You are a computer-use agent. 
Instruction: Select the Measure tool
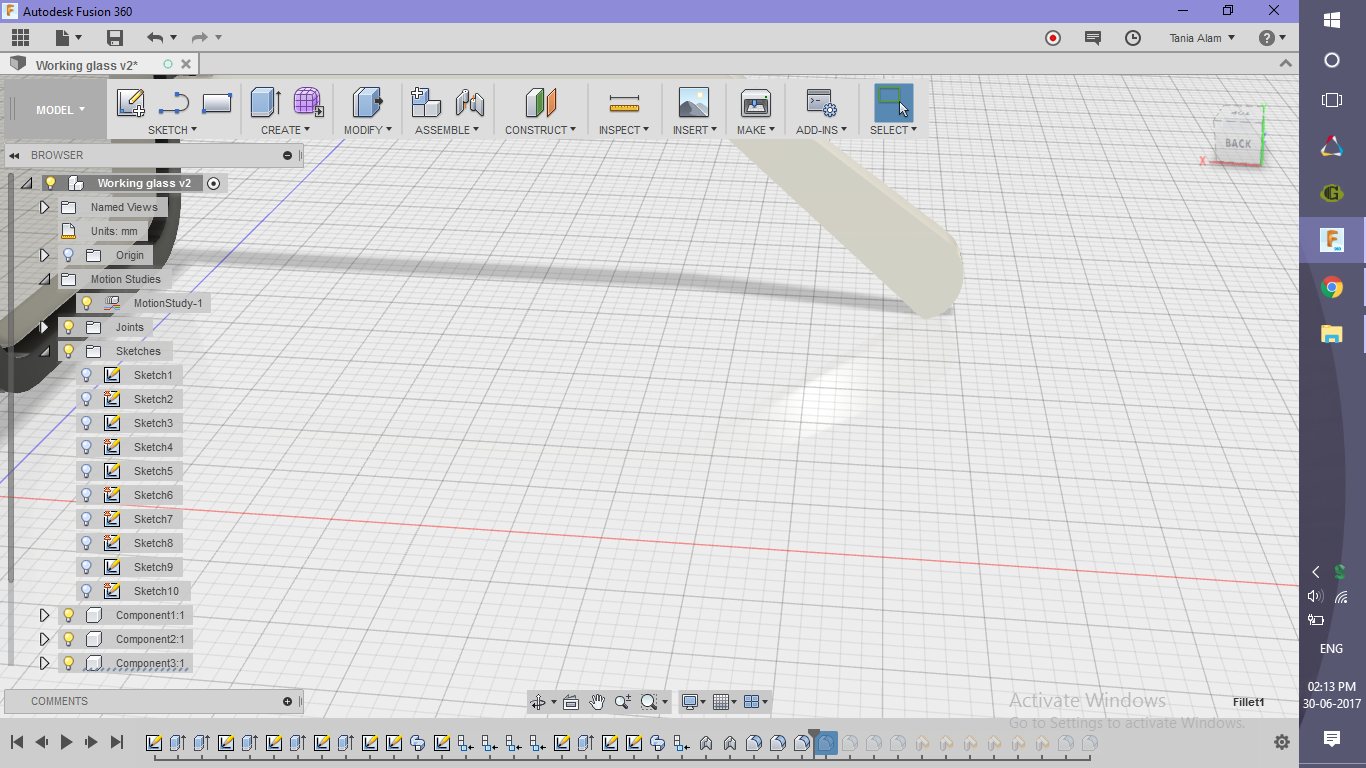pyautogui.click(x=624, y=103)
